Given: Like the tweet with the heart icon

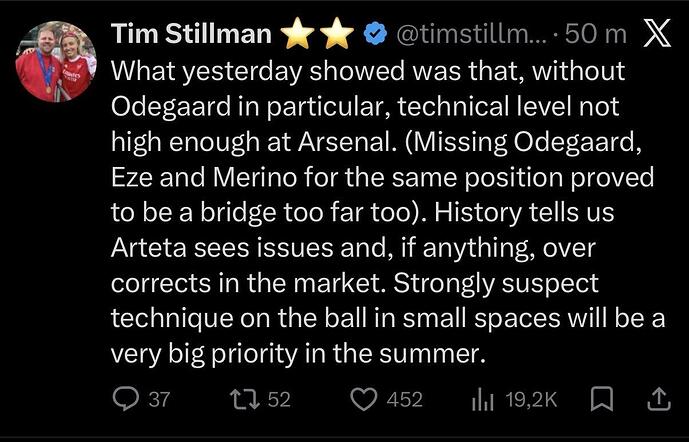Looking at the screenshot, I should (x=362, y=400).
